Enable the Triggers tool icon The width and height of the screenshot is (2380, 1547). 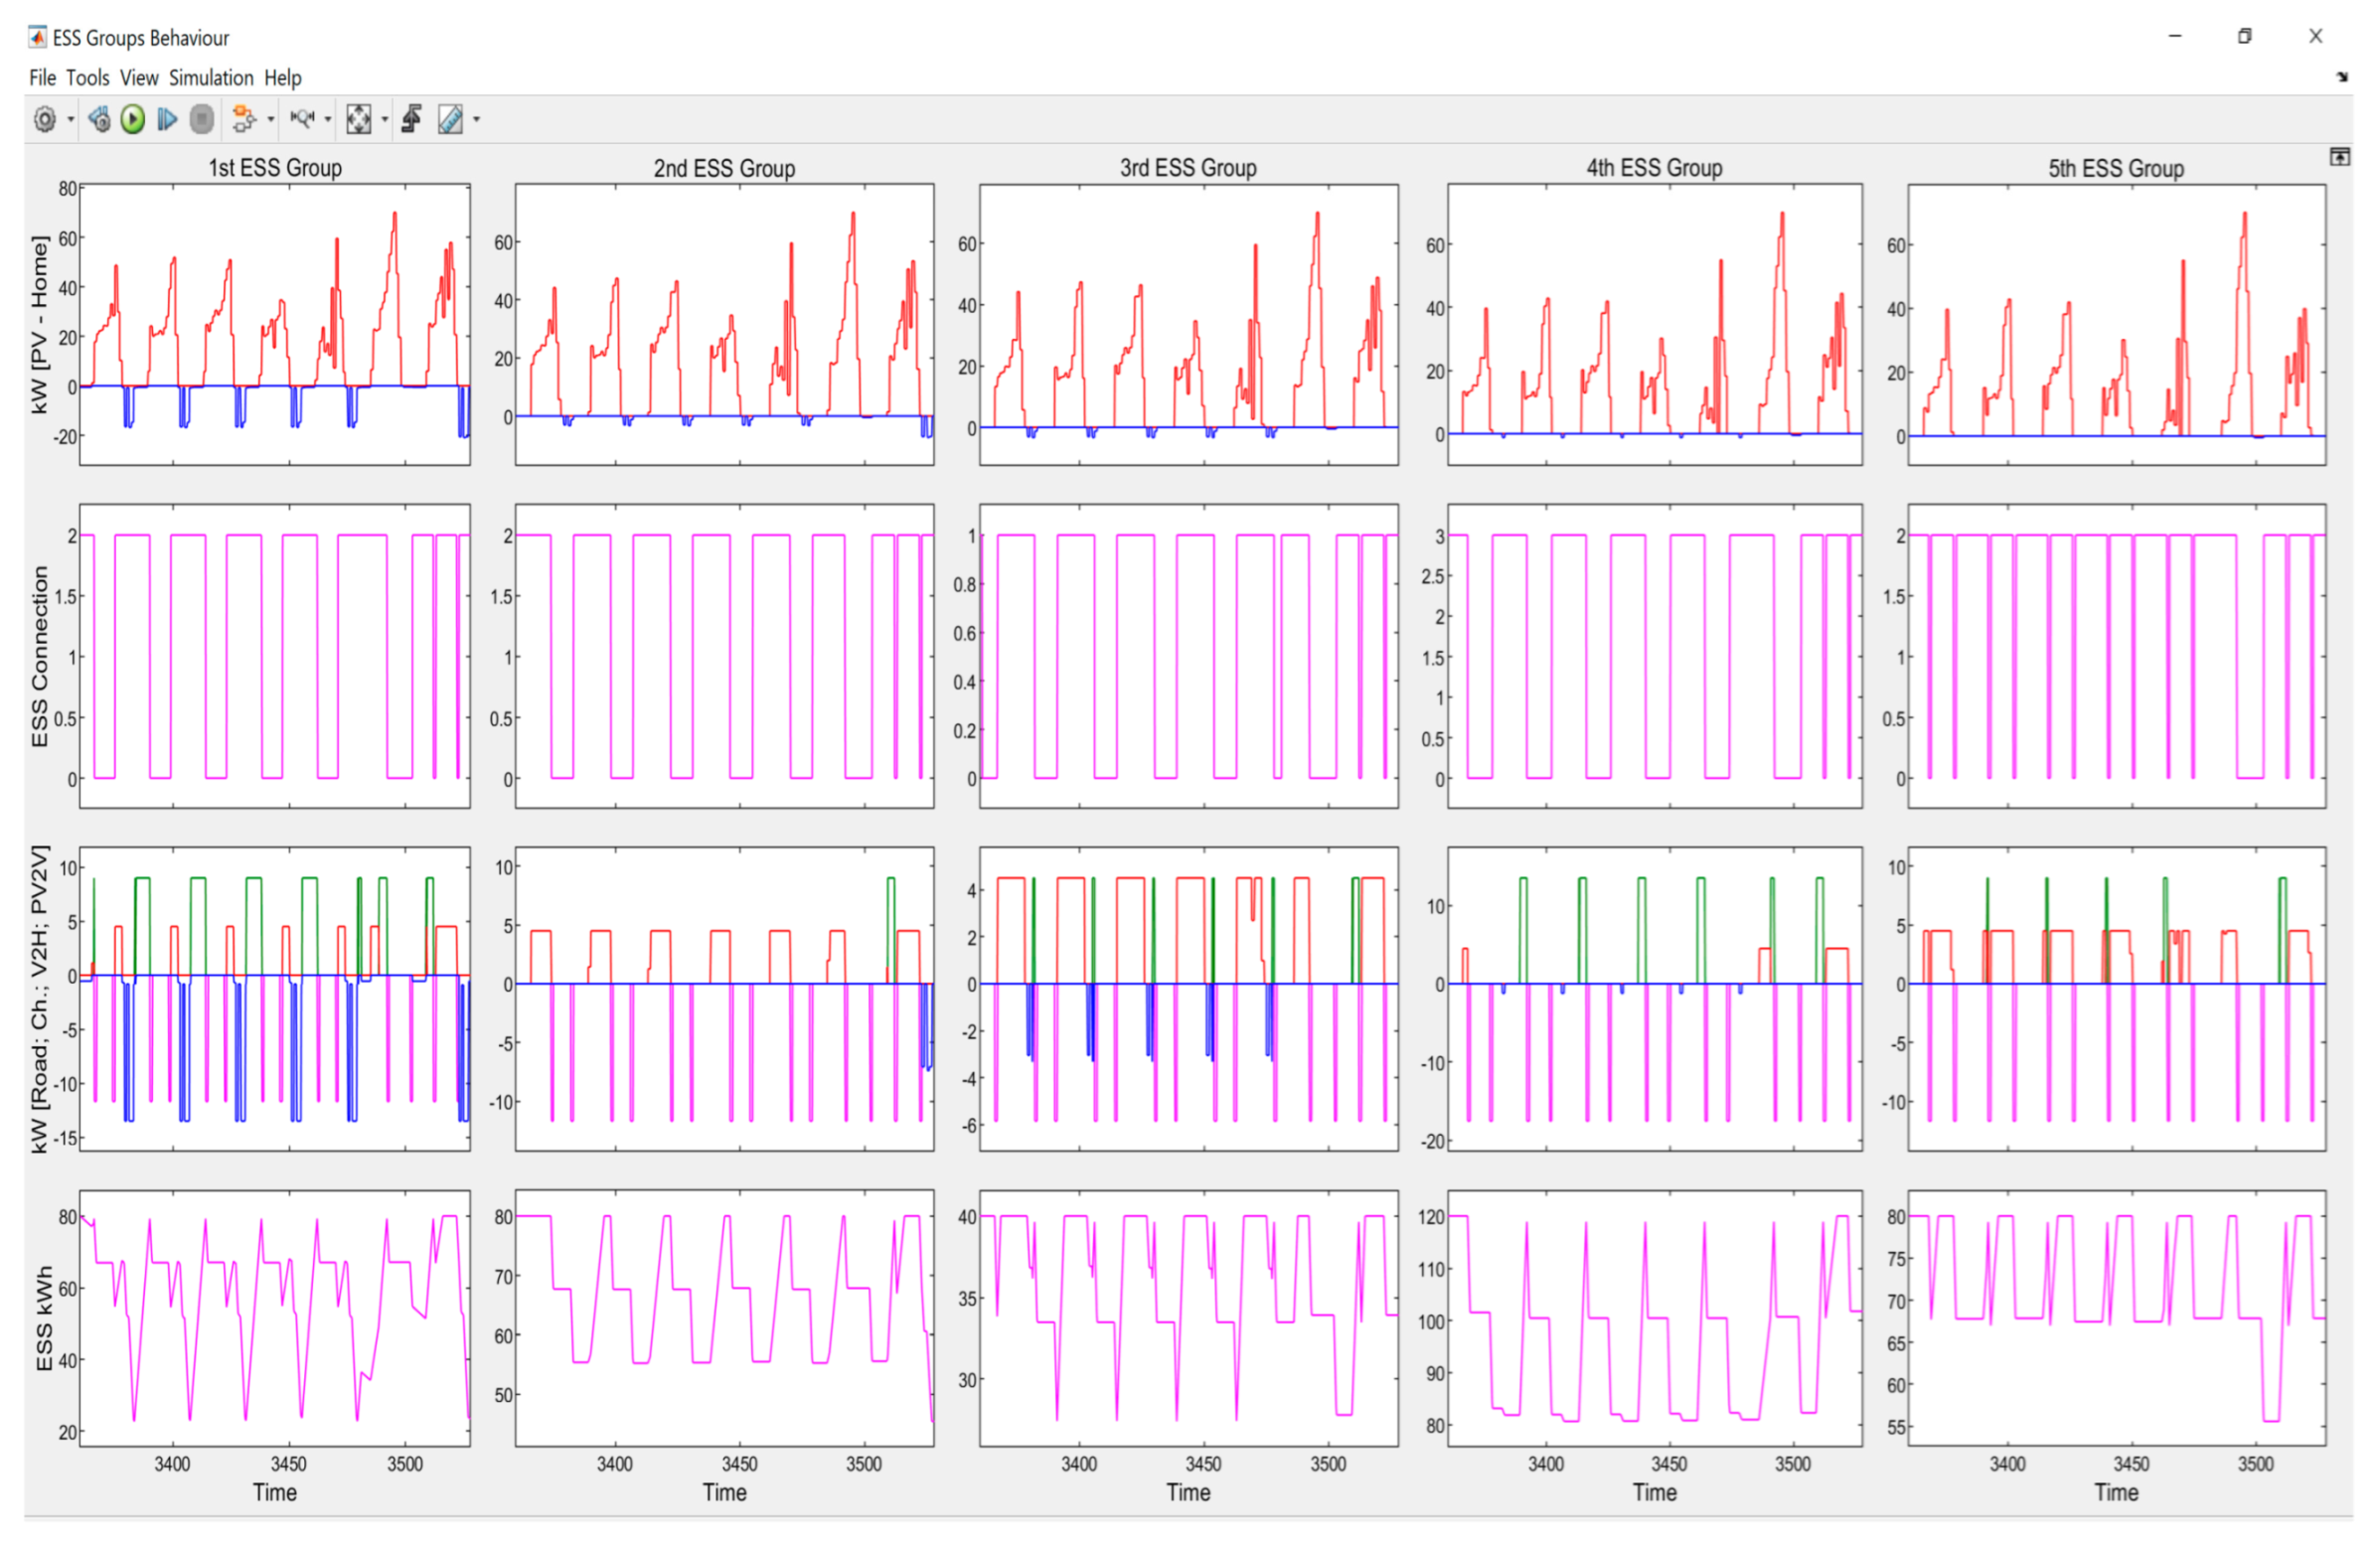tap(412, 120)
